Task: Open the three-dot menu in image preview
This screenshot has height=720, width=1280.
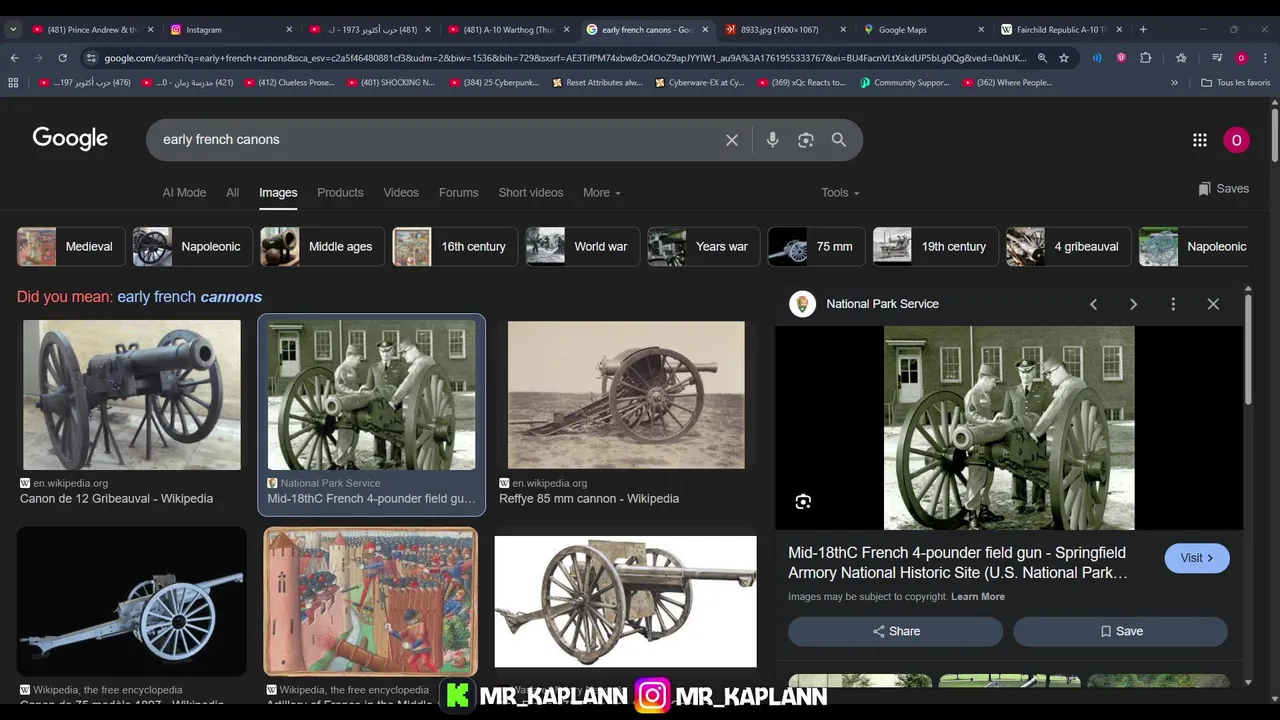Action: coord(1173,304)
